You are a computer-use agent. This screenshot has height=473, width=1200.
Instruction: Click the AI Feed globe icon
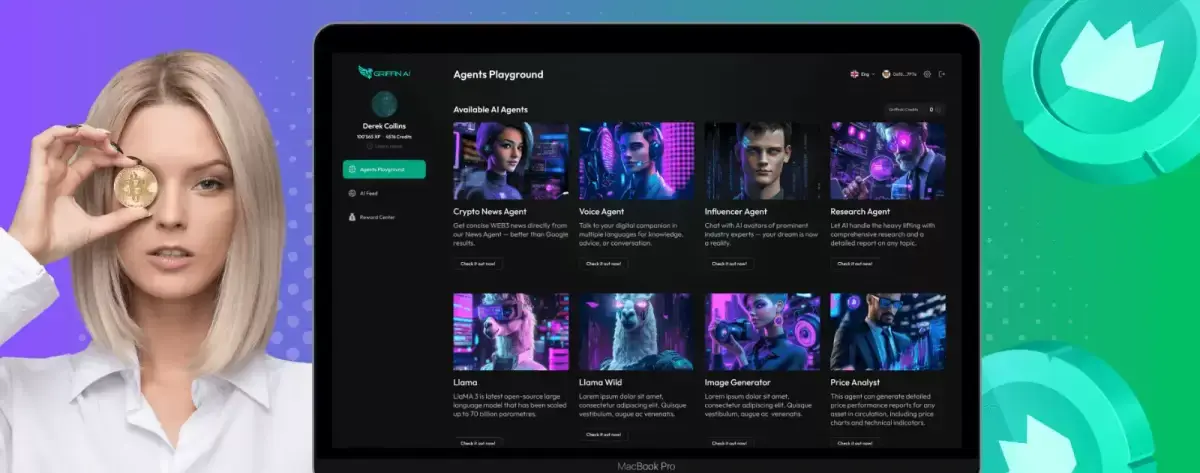352,193
